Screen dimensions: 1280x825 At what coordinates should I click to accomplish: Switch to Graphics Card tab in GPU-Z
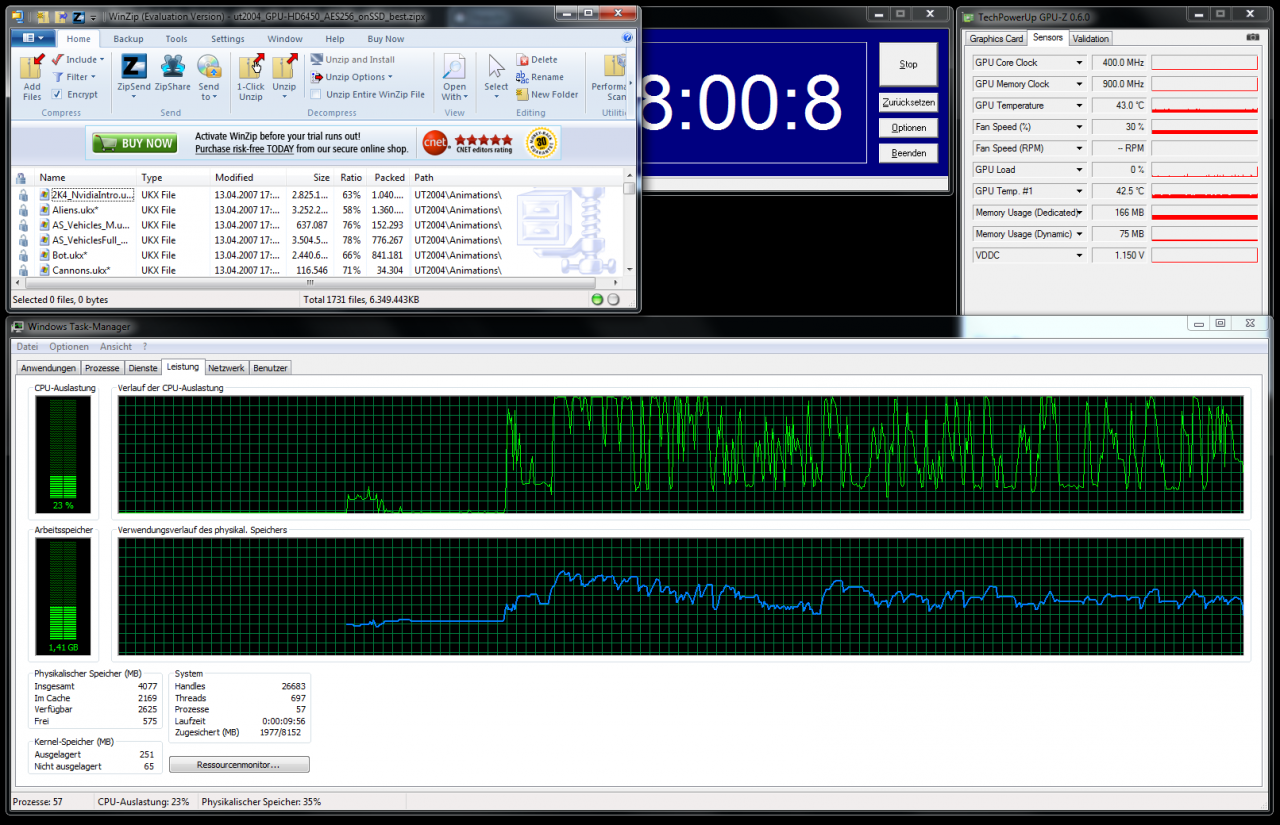tap(996, 38)
